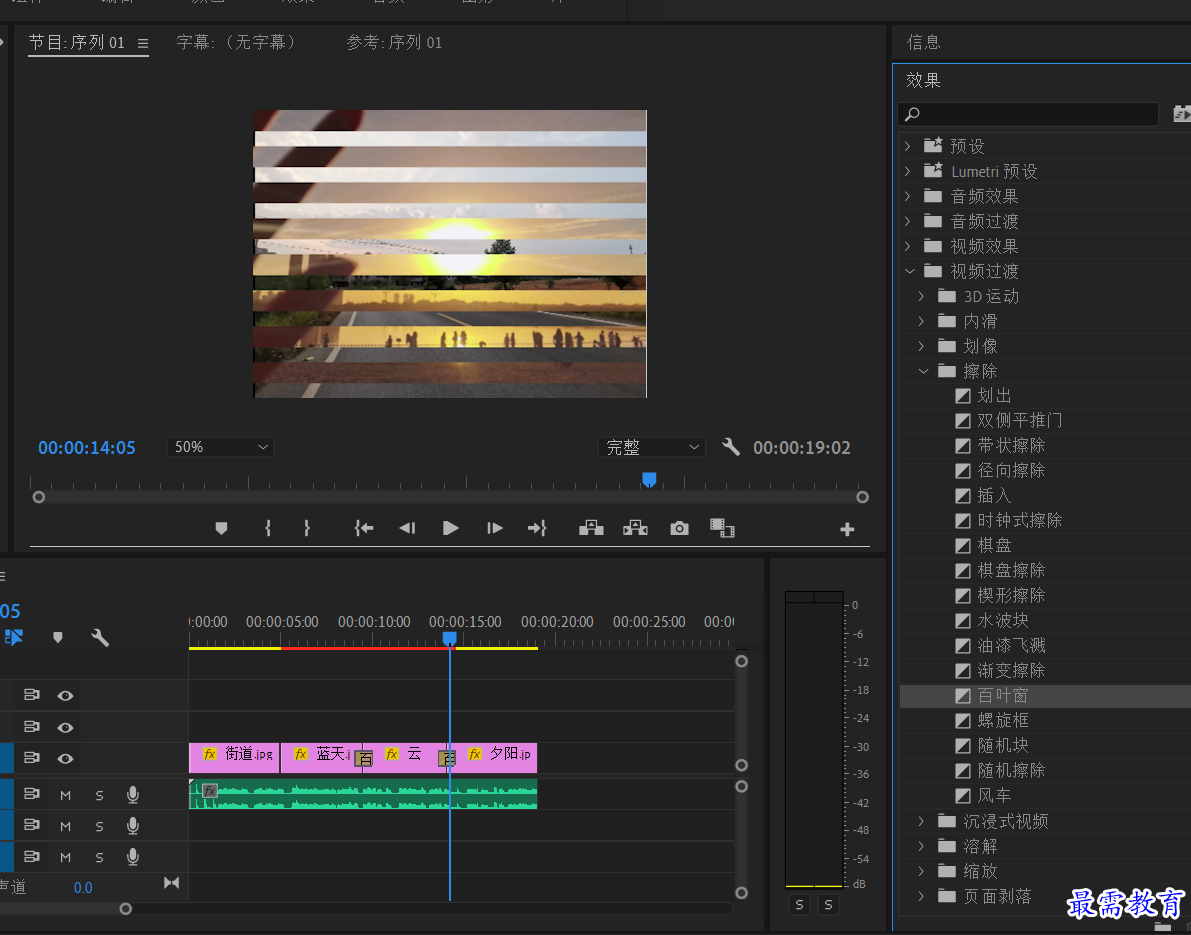Click the program monitor playhead marker
This screenshot has height=935, width=1191.
[649, 479]
